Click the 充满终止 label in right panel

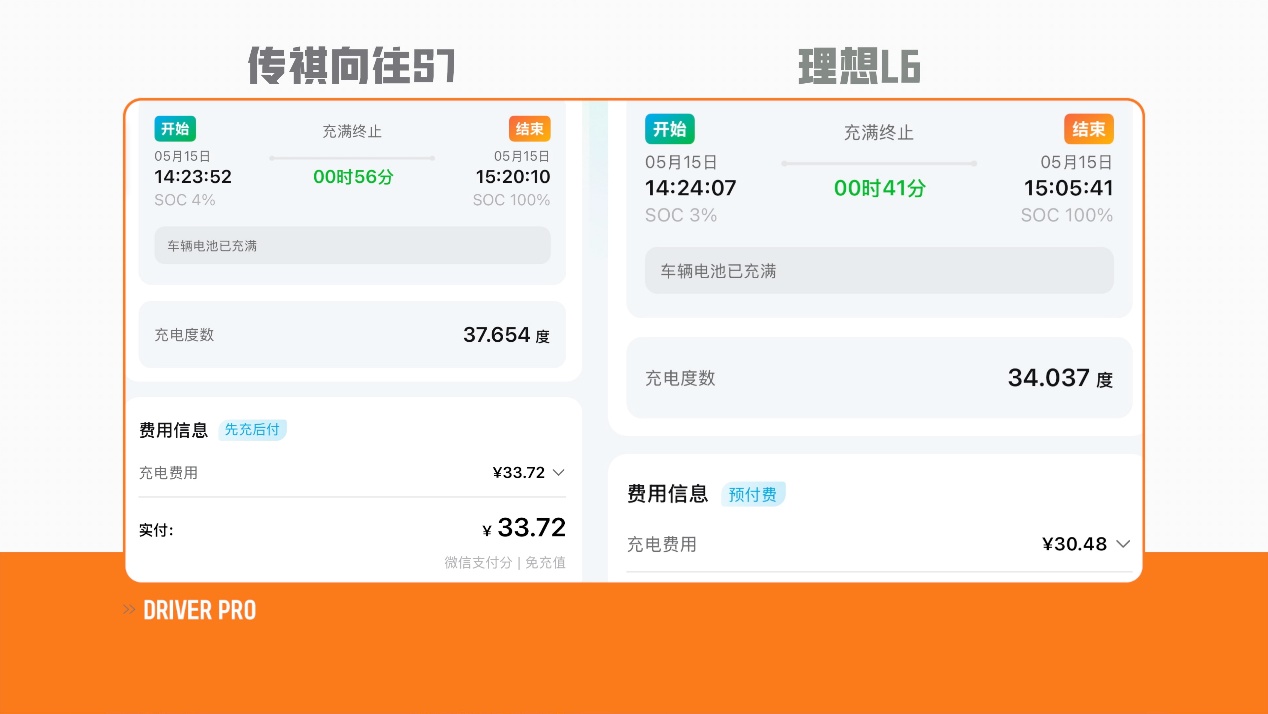point(879,132)
